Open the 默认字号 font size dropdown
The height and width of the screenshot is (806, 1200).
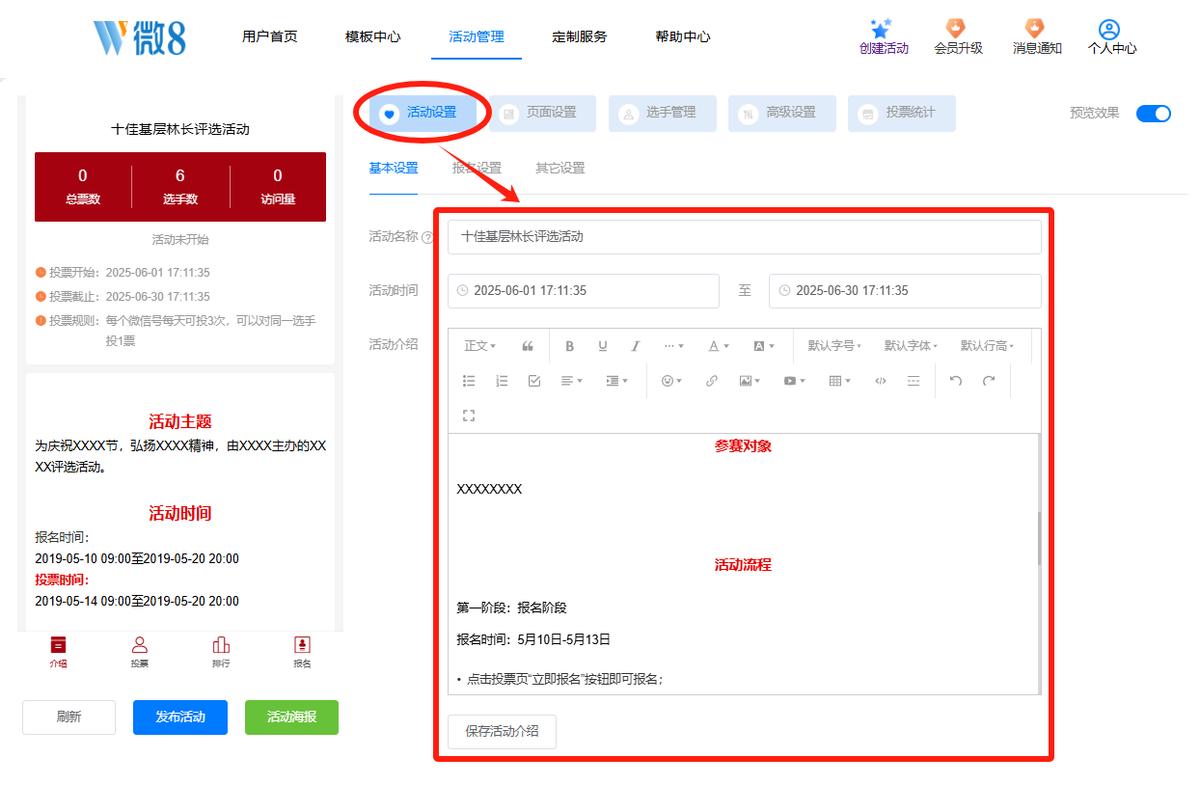coord(835,346)
